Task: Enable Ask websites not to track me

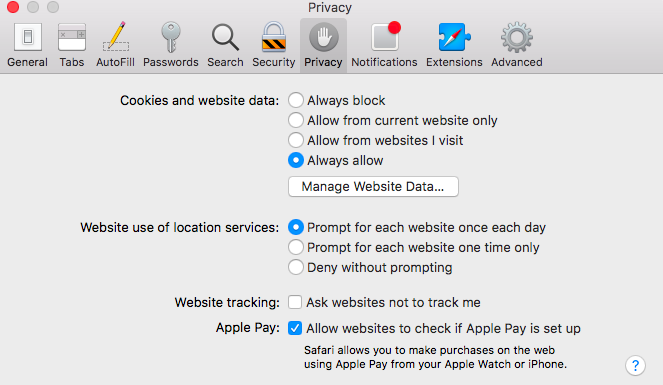Action: point(295,302)
